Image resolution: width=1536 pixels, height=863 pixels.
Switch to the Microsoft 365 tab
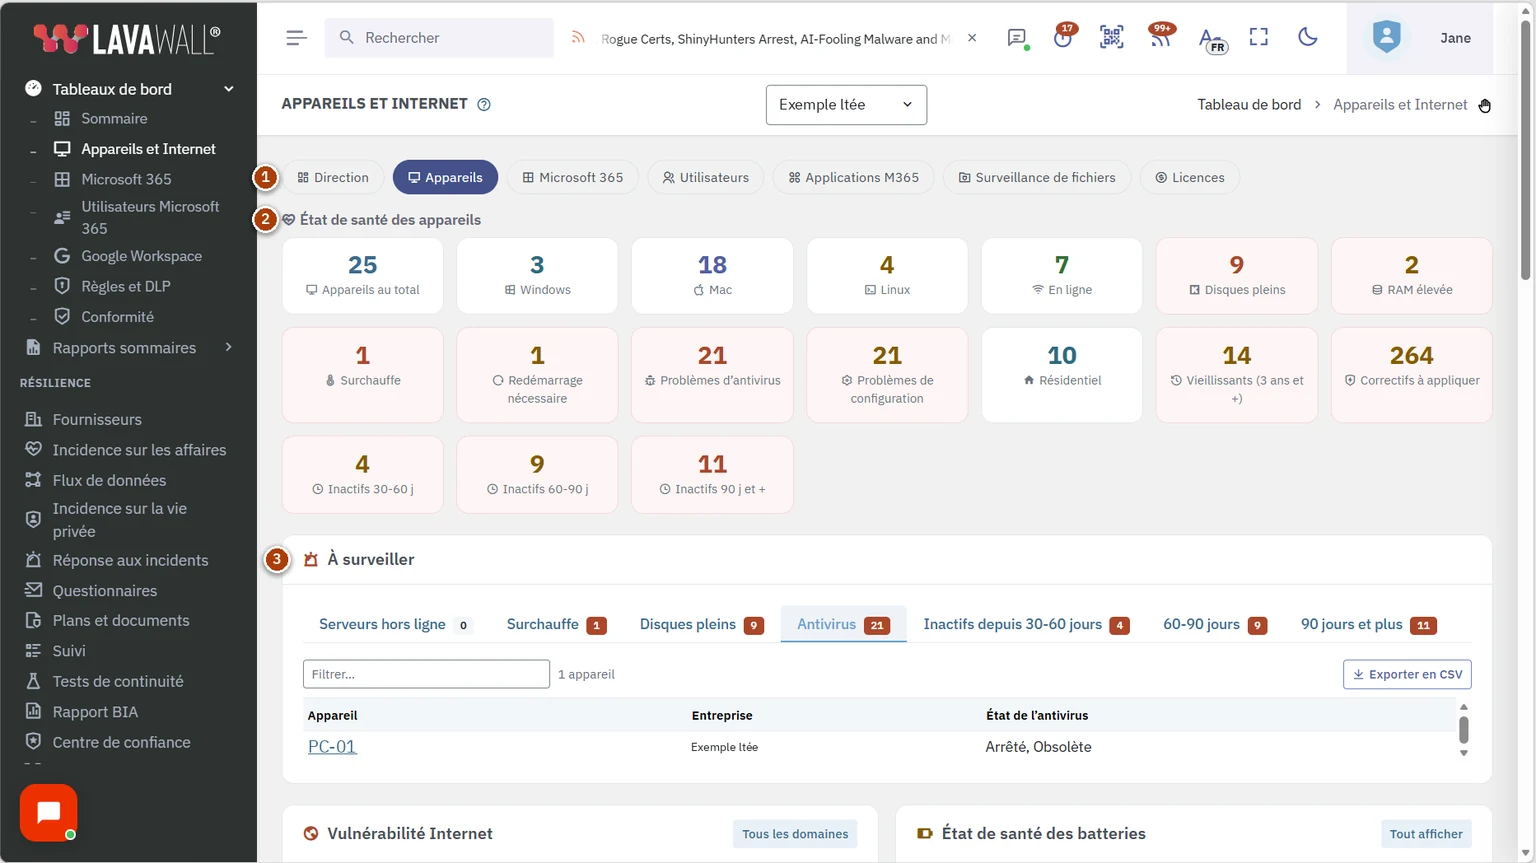pos(573,177)
